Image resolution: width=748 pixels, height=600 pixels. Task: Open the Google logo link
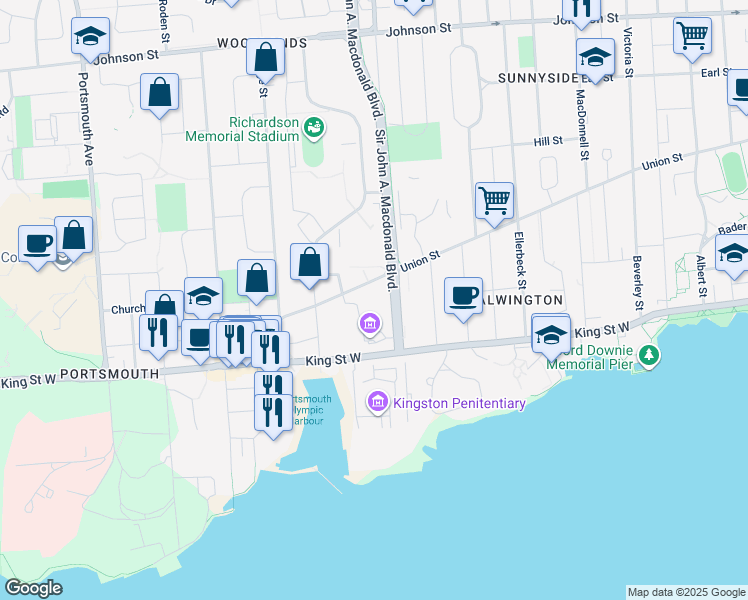coord(33,588)
